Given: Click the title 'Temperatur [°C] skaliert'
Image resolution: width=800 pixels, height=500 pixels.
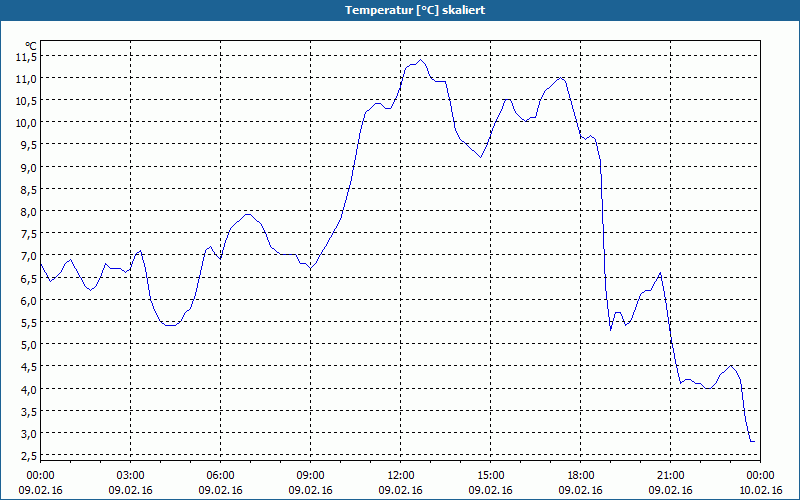Looking at the screenshot, I should [415, 10].
